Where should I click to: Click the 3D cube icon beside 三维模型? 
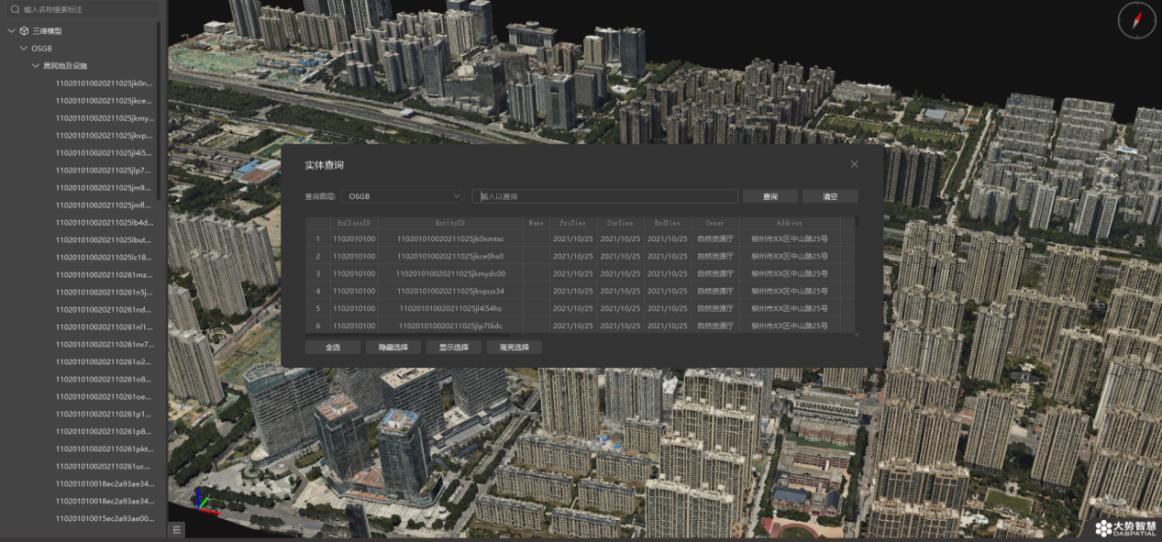24,31
